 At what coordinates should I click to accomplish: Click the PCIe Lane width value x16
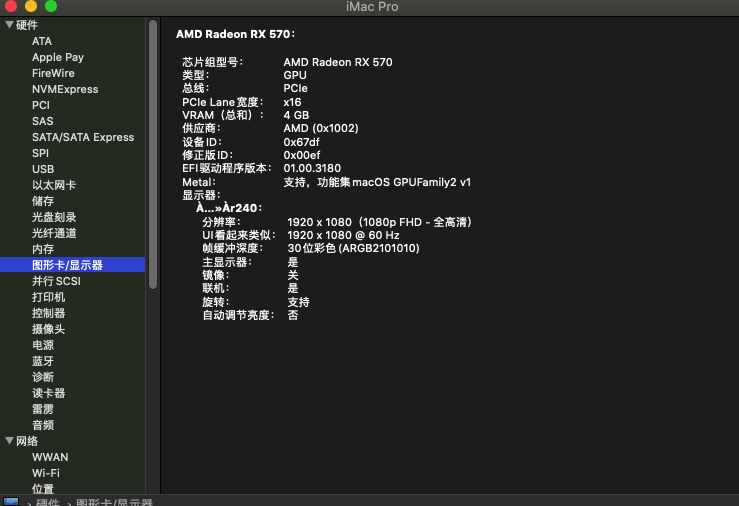coord(292,102)
